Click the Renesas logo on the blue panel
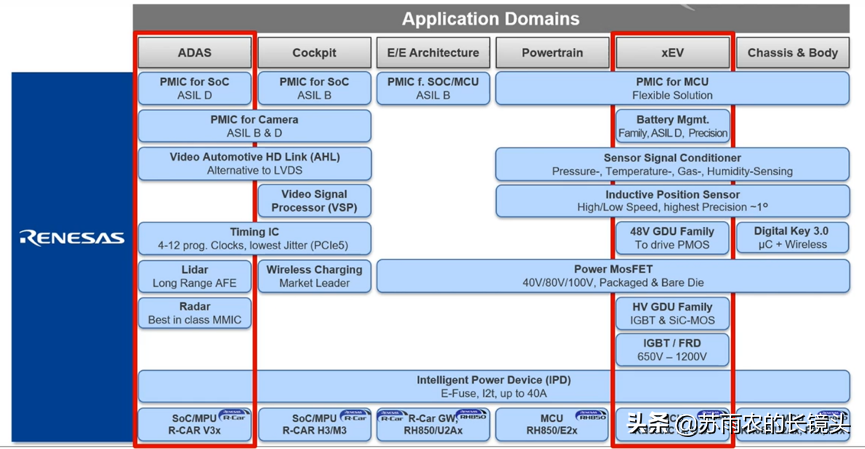Image resolution: width=865 pixels, height=449 pixels. pyautogui.click(x=72, y=238)
